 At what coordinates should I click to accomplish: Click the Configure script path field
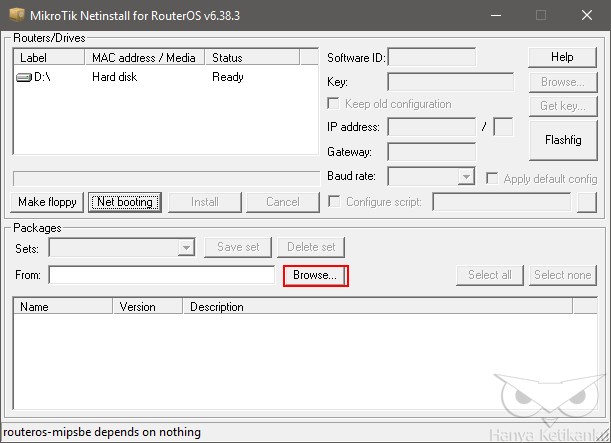coord(502,202)
